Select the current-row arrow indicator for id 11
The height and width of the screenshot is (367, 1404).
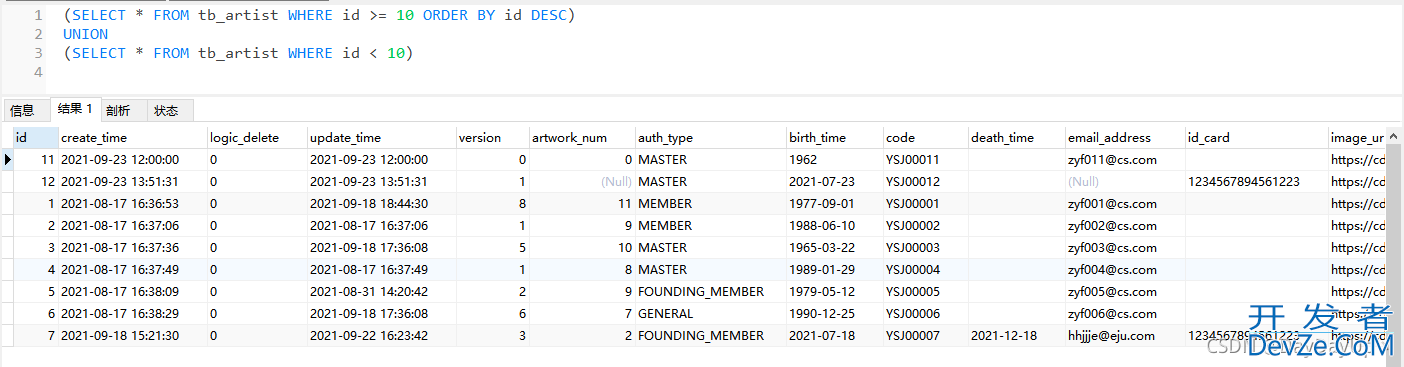point(7,160)
